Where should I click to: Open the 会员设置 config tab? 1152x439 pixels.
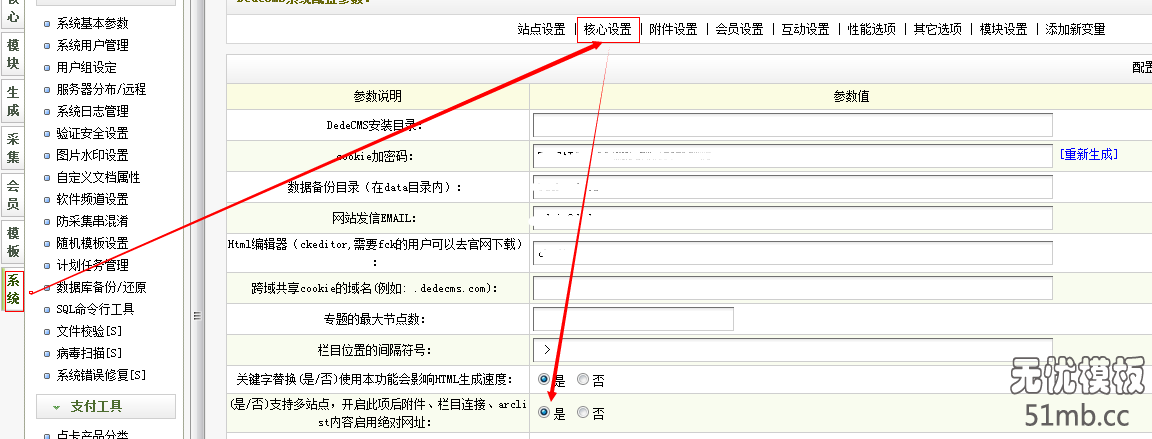[739, 30]
